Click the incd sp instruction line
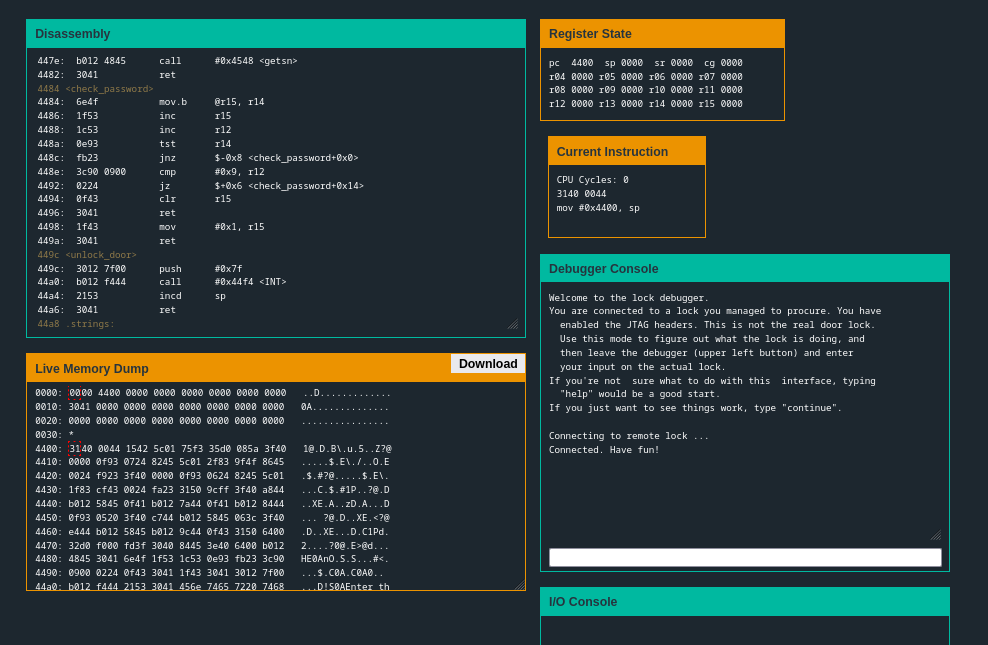The height and width of the screenshot is (645, 988). pos(131,296)
